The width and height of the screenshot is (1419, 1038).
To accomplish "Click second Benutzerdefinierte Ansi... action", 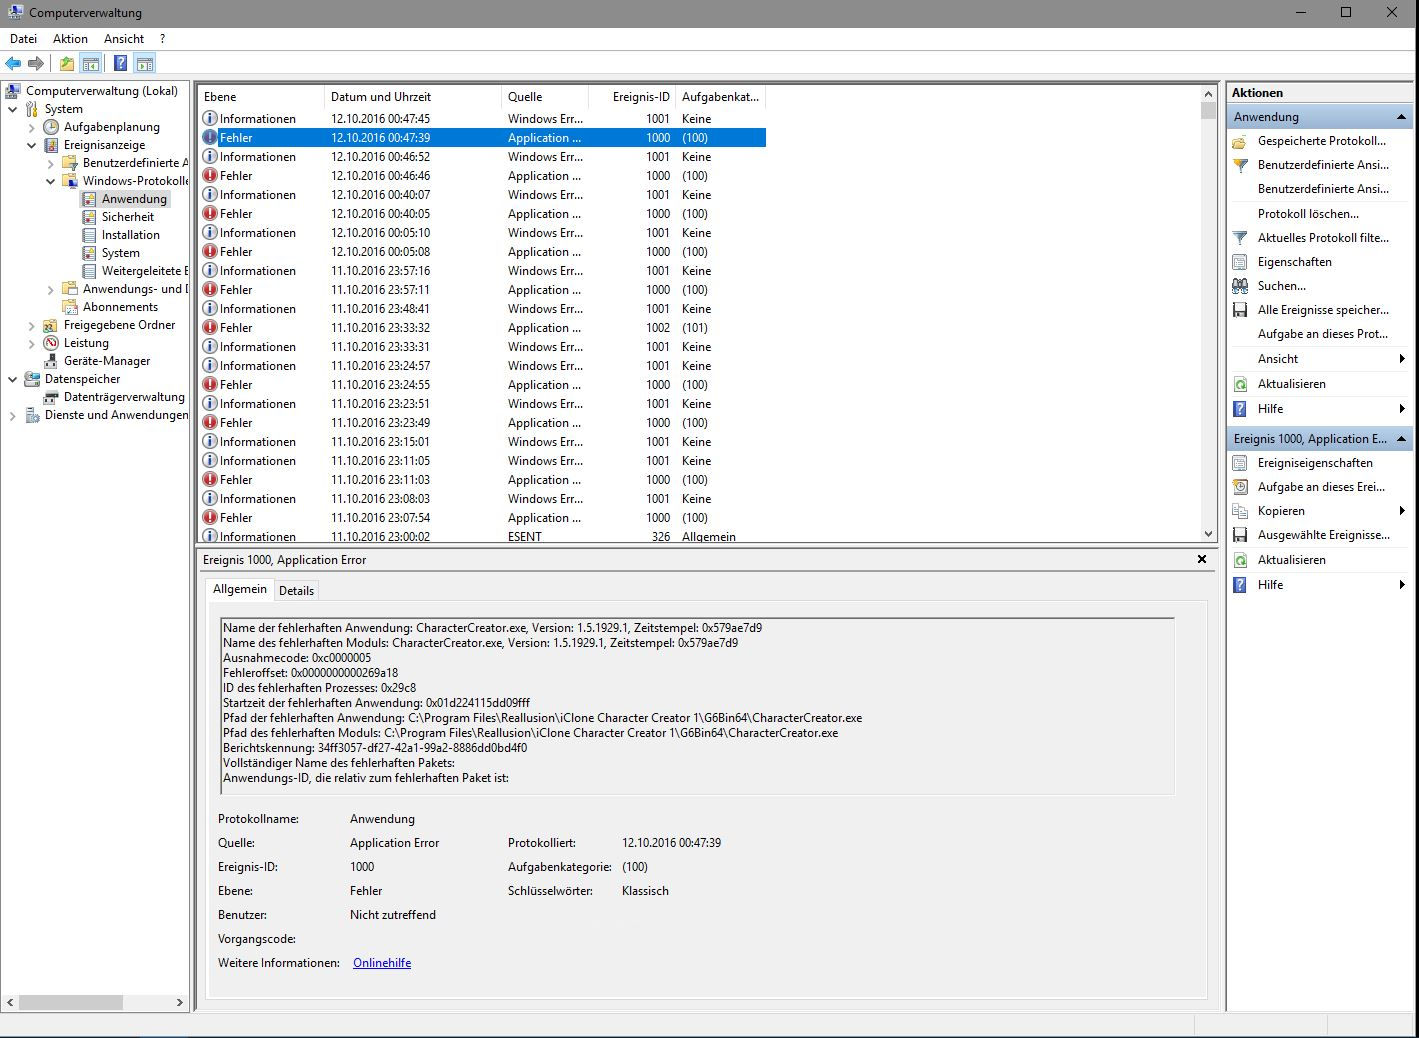I will (1323, 189).
